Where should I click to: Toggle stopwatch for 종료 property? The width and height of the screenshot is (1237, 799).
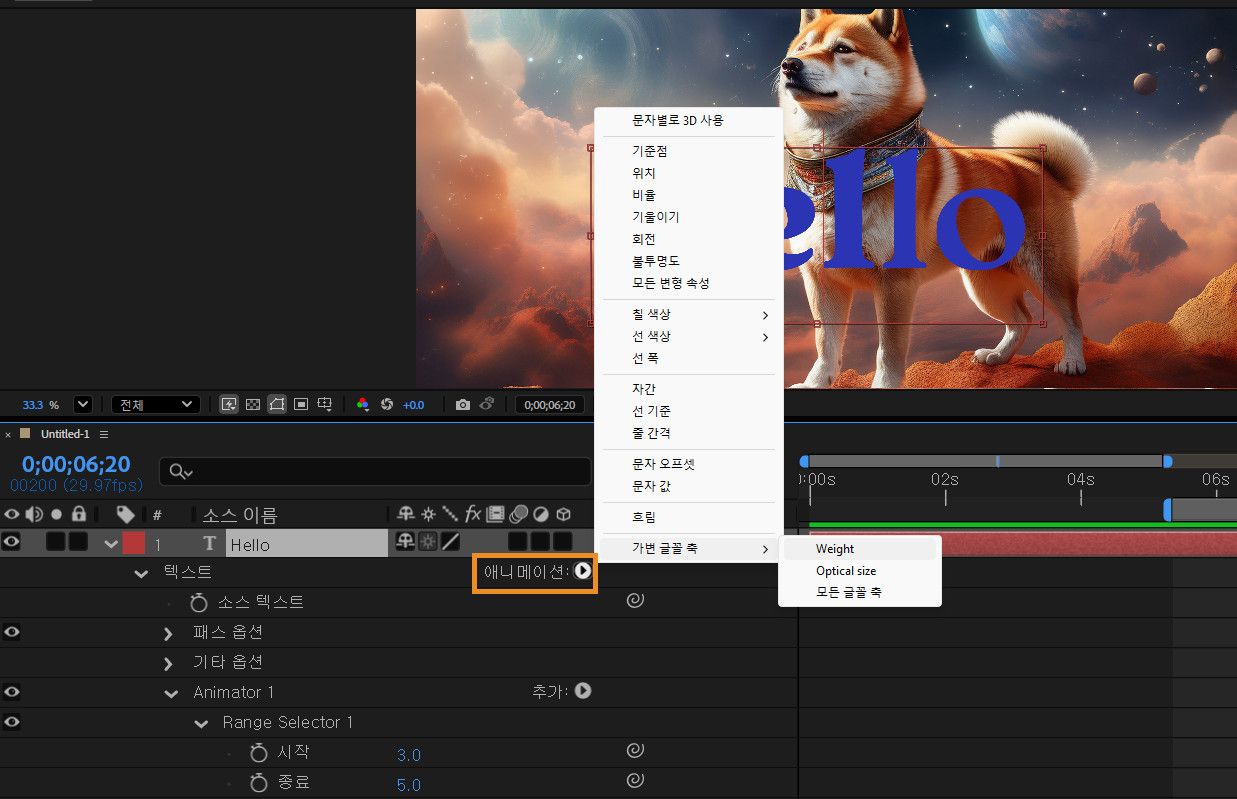coord(259,782)
